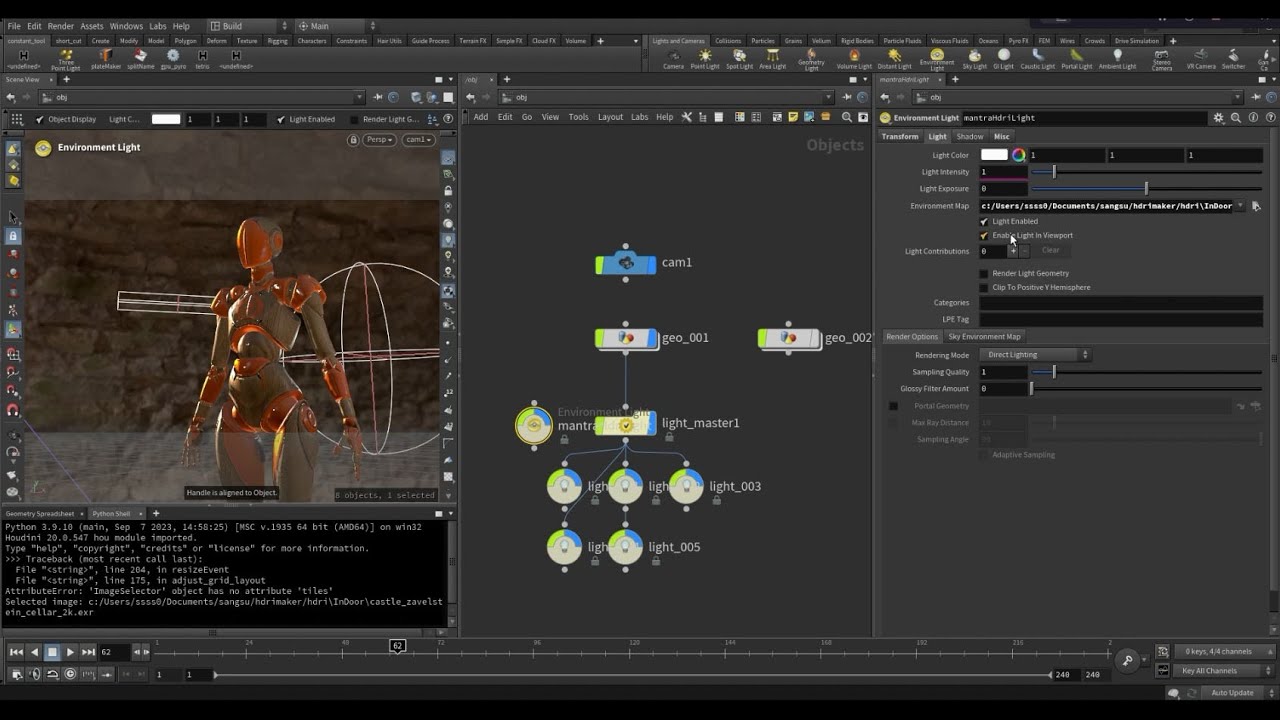
Task: Click the Spot Light shelf tool
Action: coord(739,60)
